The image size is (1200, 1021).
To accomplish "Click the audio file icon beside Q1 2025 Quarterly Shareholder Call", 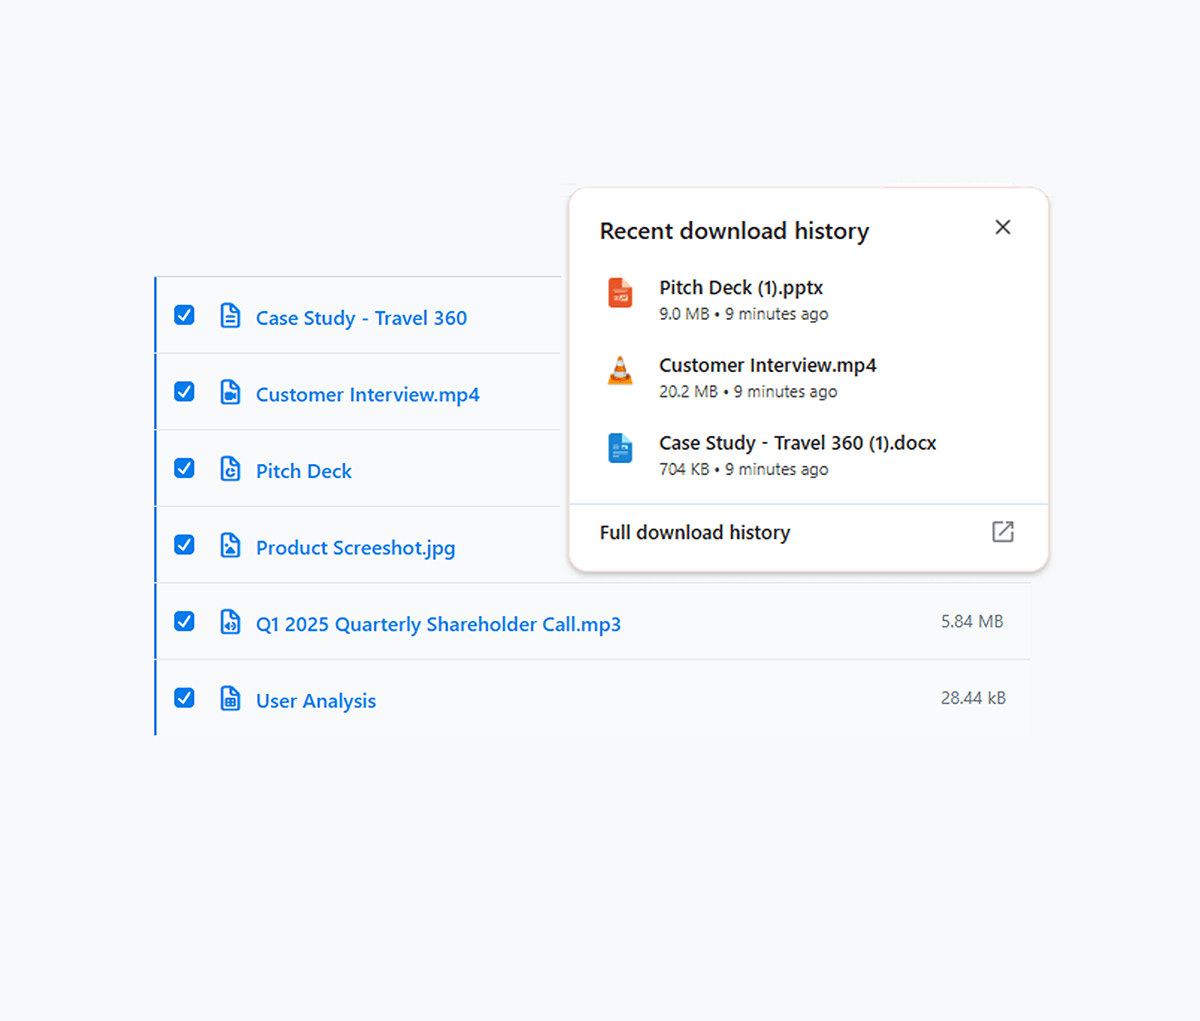I will coord(230,622).
